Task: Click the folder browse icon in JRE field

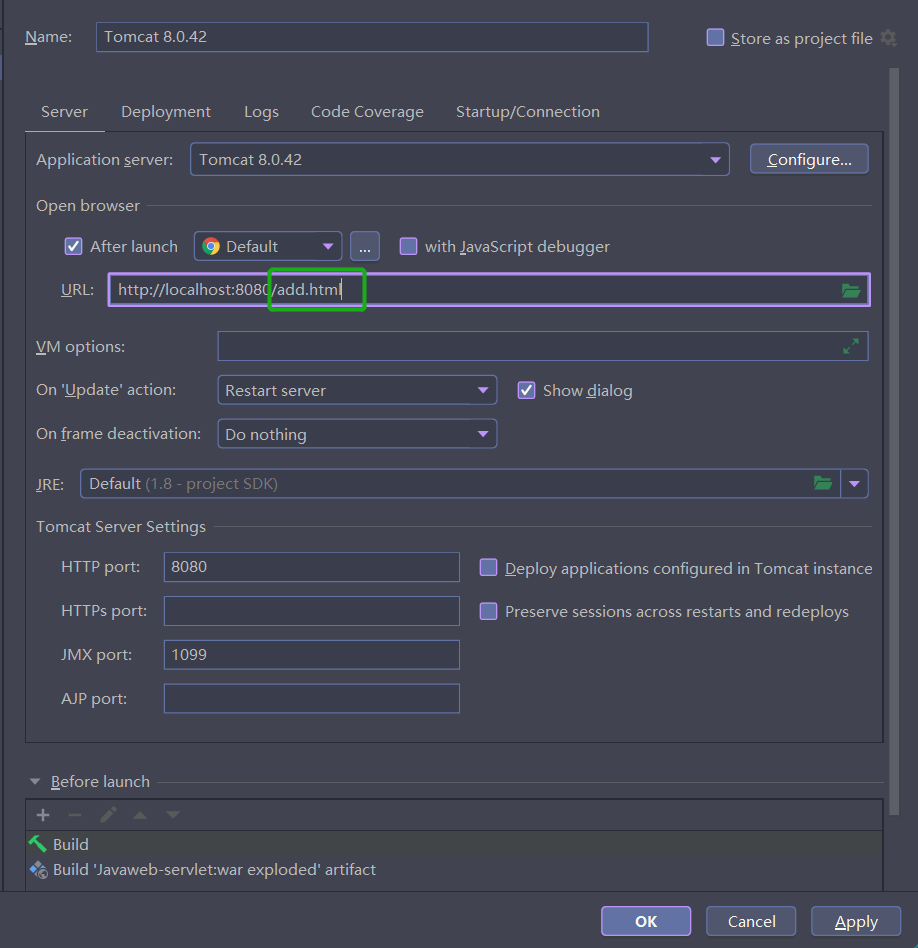Action: pos(822,483)
